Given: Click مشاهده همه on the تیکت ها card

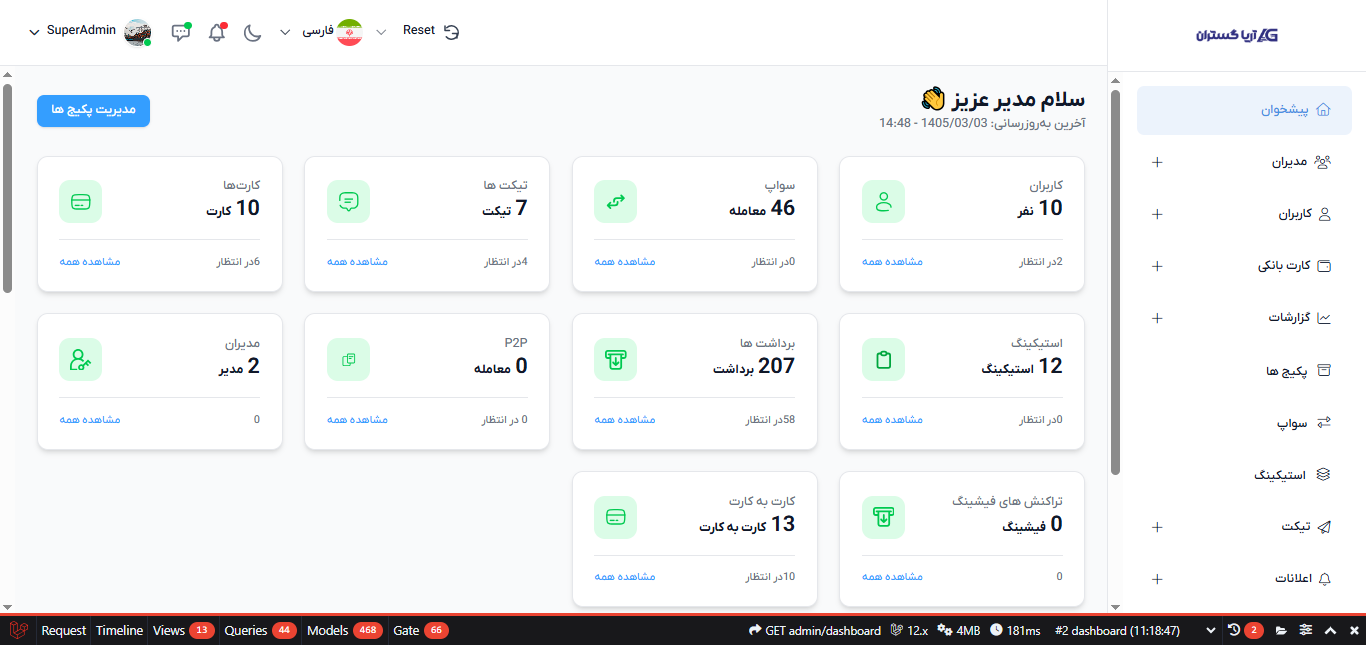Looking at the screenshot, I should tap(357, 262).
